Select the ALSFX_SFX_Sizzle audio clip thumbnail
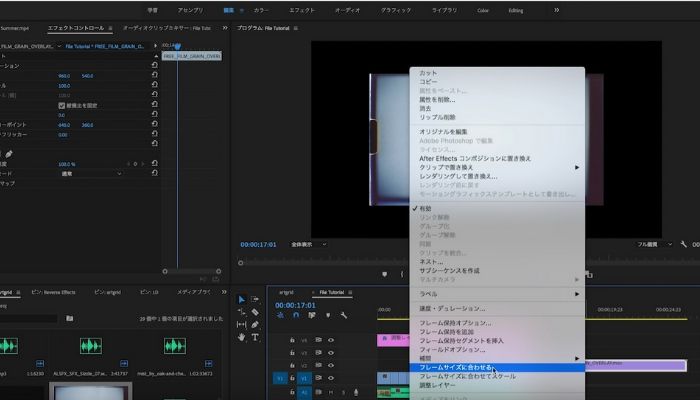 [91, 346]
